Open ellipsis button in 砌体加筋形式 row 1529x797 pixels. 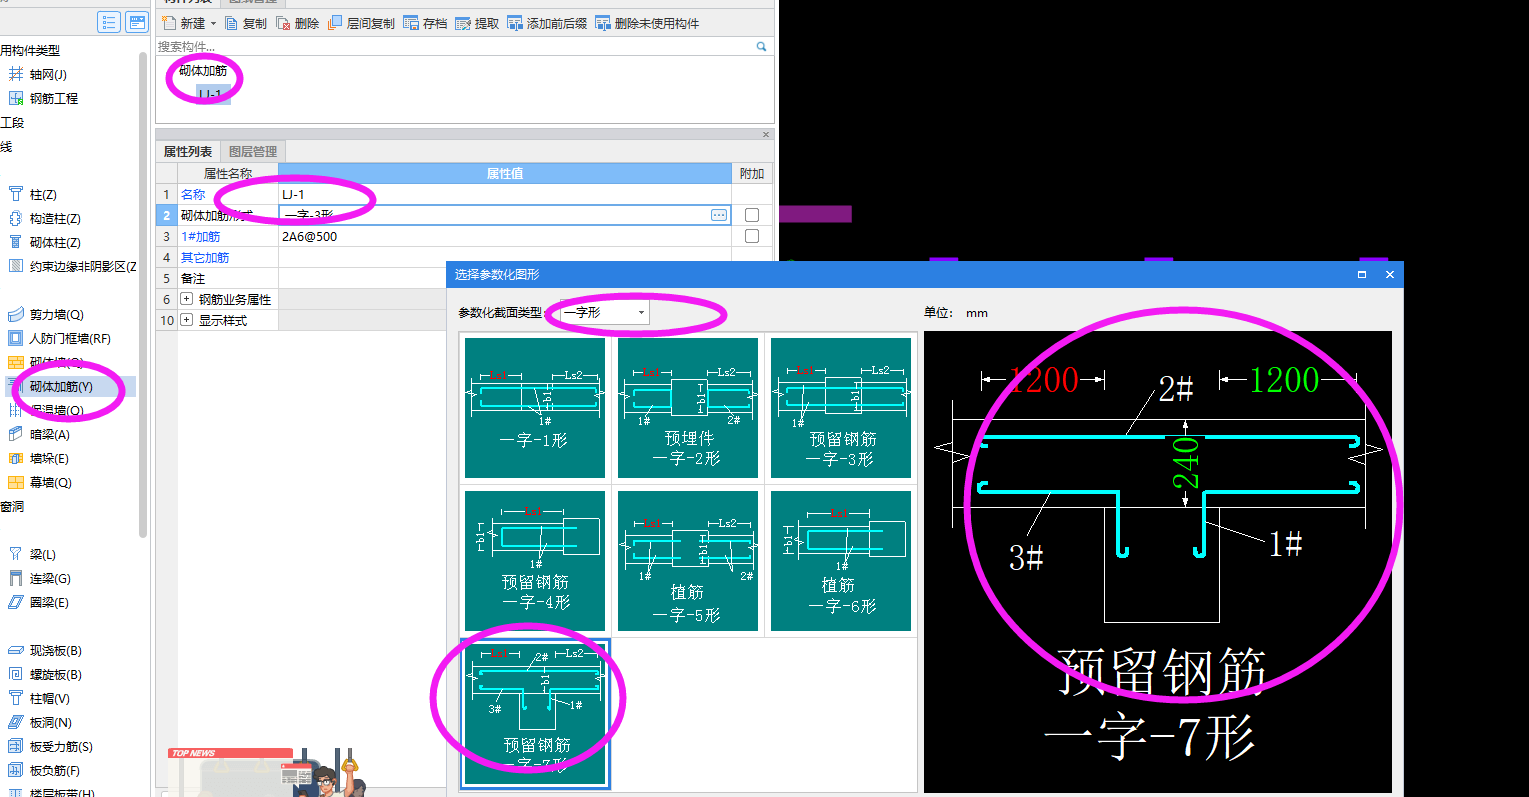719,215
